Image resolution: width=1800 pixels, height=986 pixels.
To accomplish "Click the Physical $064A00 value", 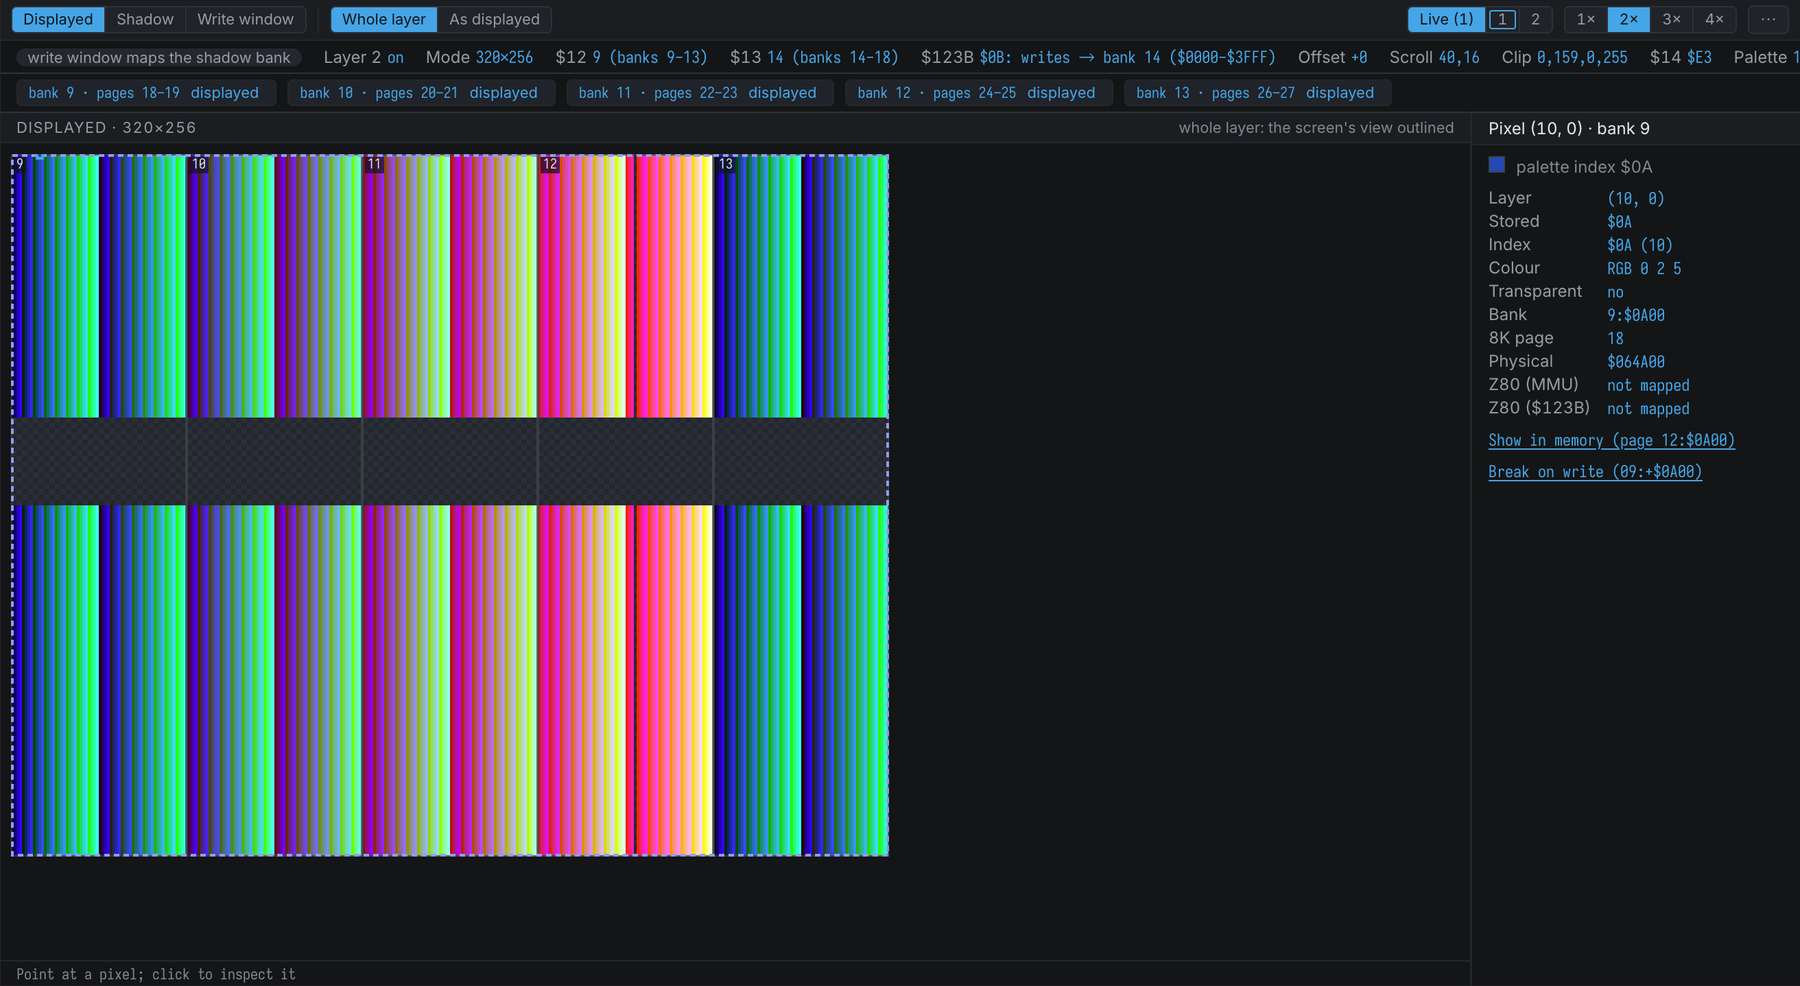I will 1636,362.
